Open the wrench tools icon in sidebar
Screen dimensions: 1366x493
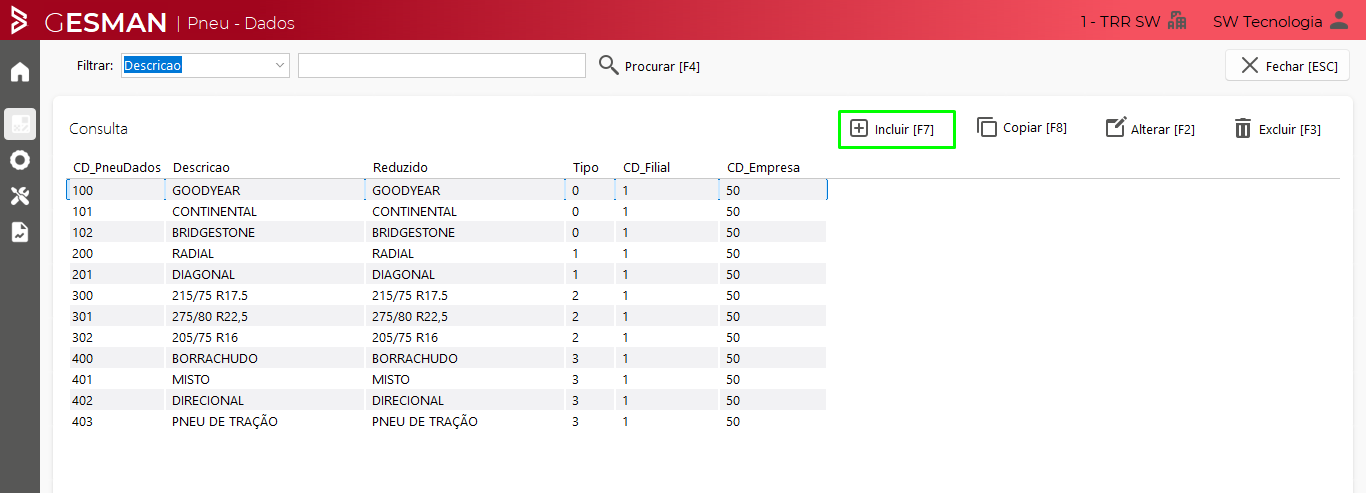pos(20,196)
